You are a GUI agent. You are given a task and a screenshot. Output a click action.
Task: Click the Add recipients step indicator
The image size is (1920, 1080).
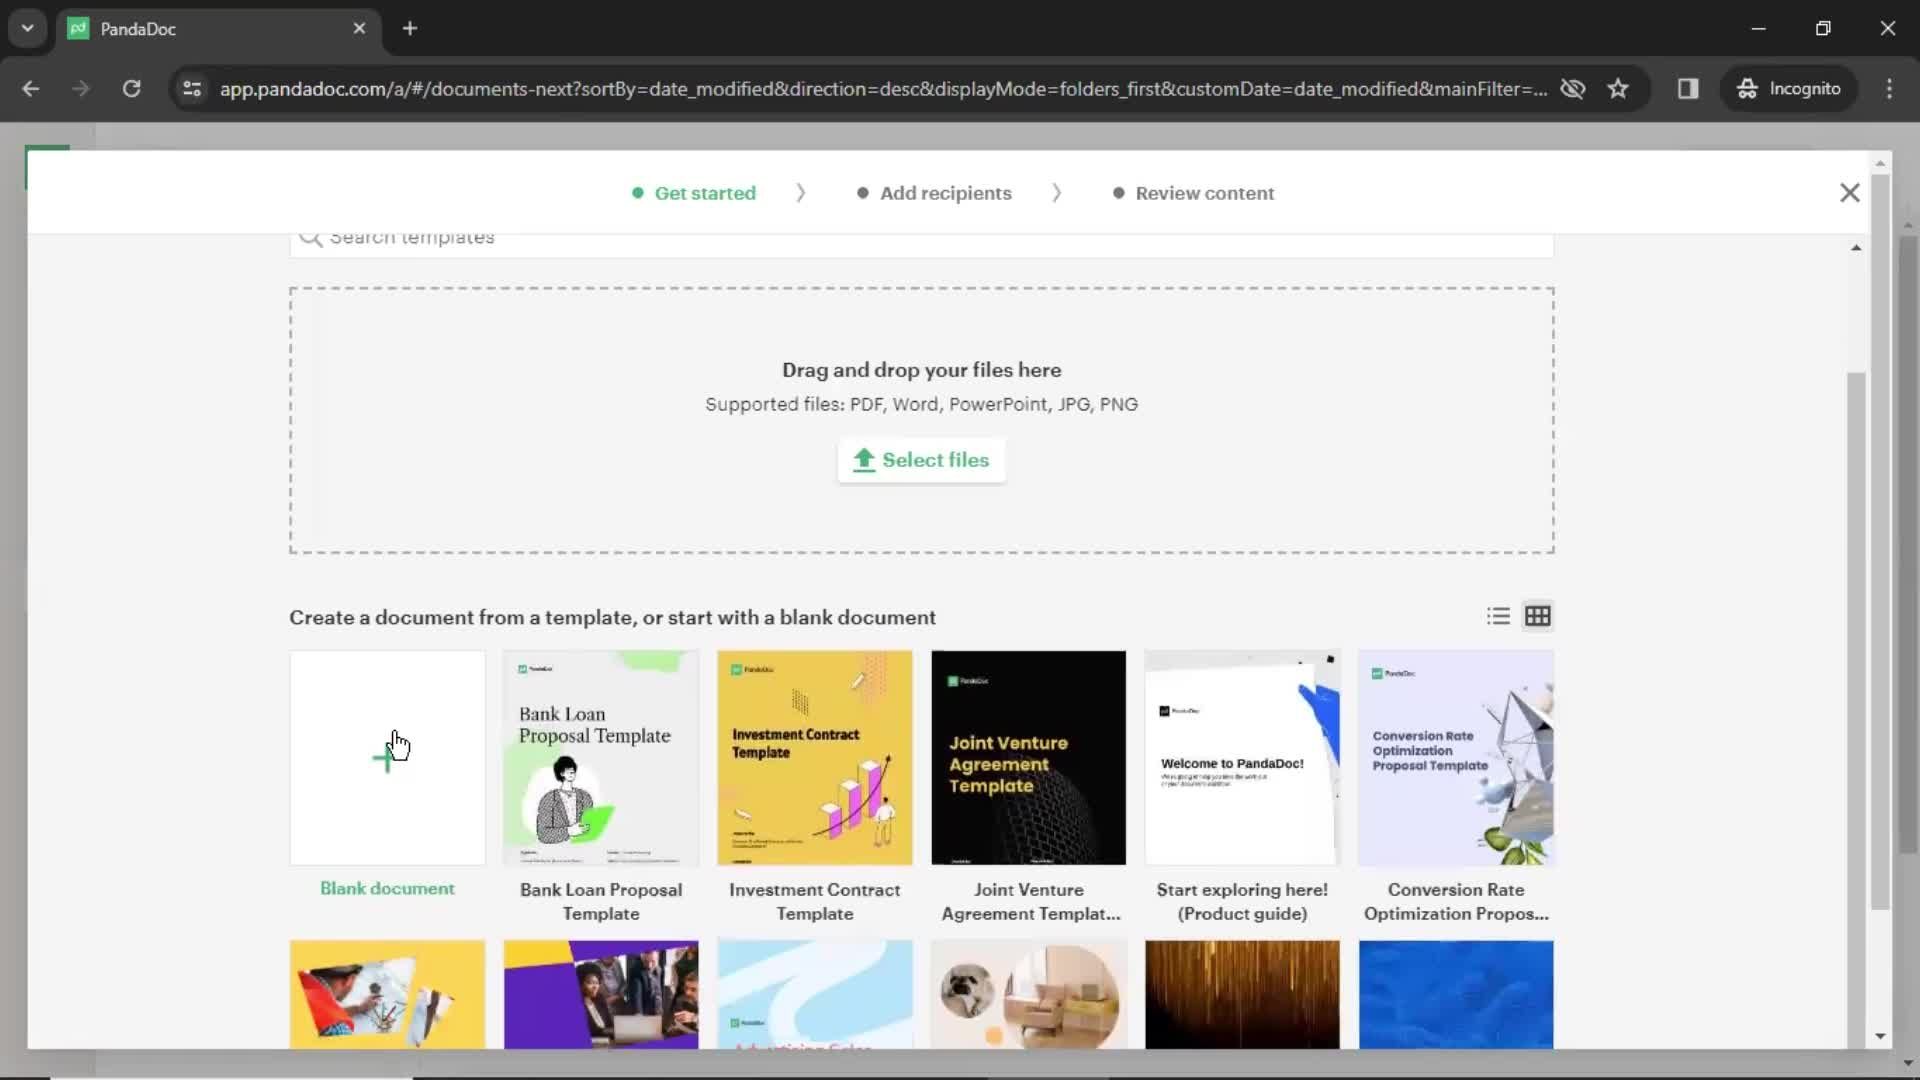coord(947,193)
